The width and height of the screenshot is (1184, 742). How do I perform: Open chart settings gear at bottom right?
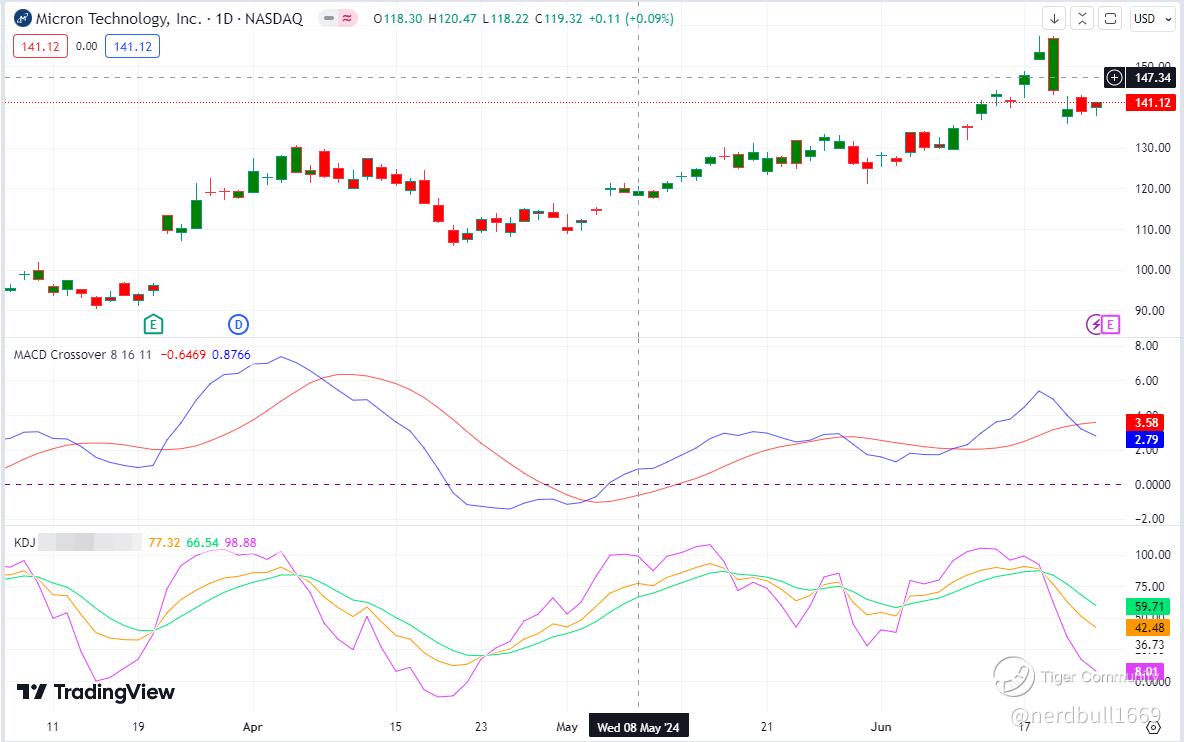pyautogui.click(x=1153, y=727)
